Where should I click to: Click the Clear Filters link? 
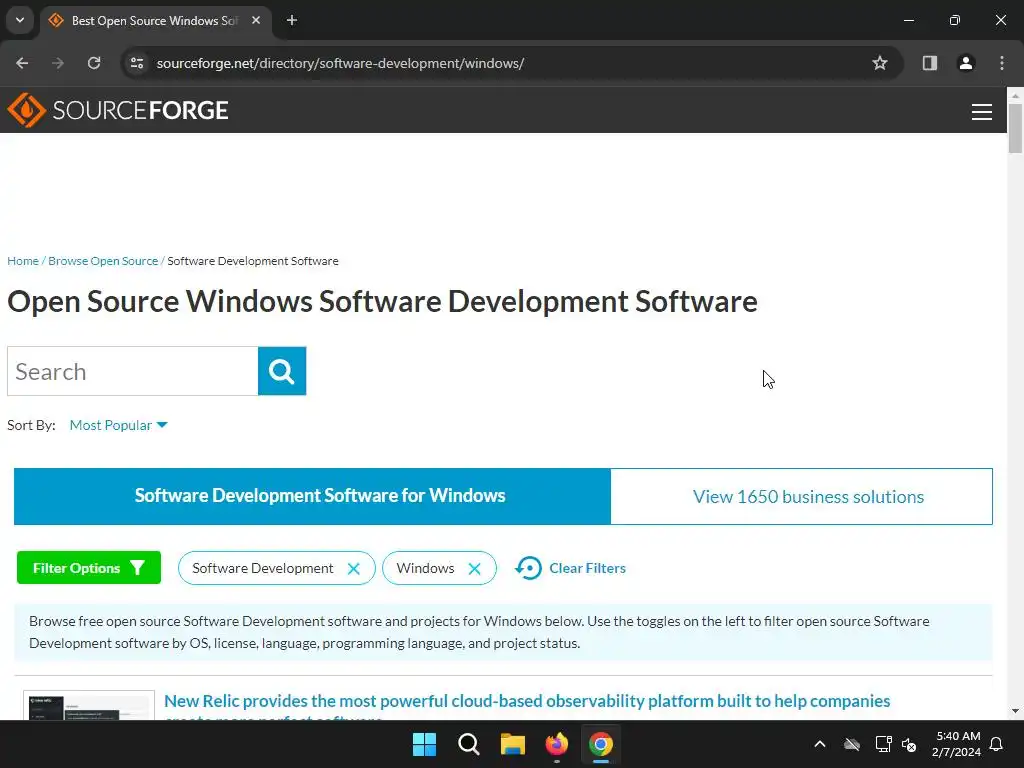[587, 568]
